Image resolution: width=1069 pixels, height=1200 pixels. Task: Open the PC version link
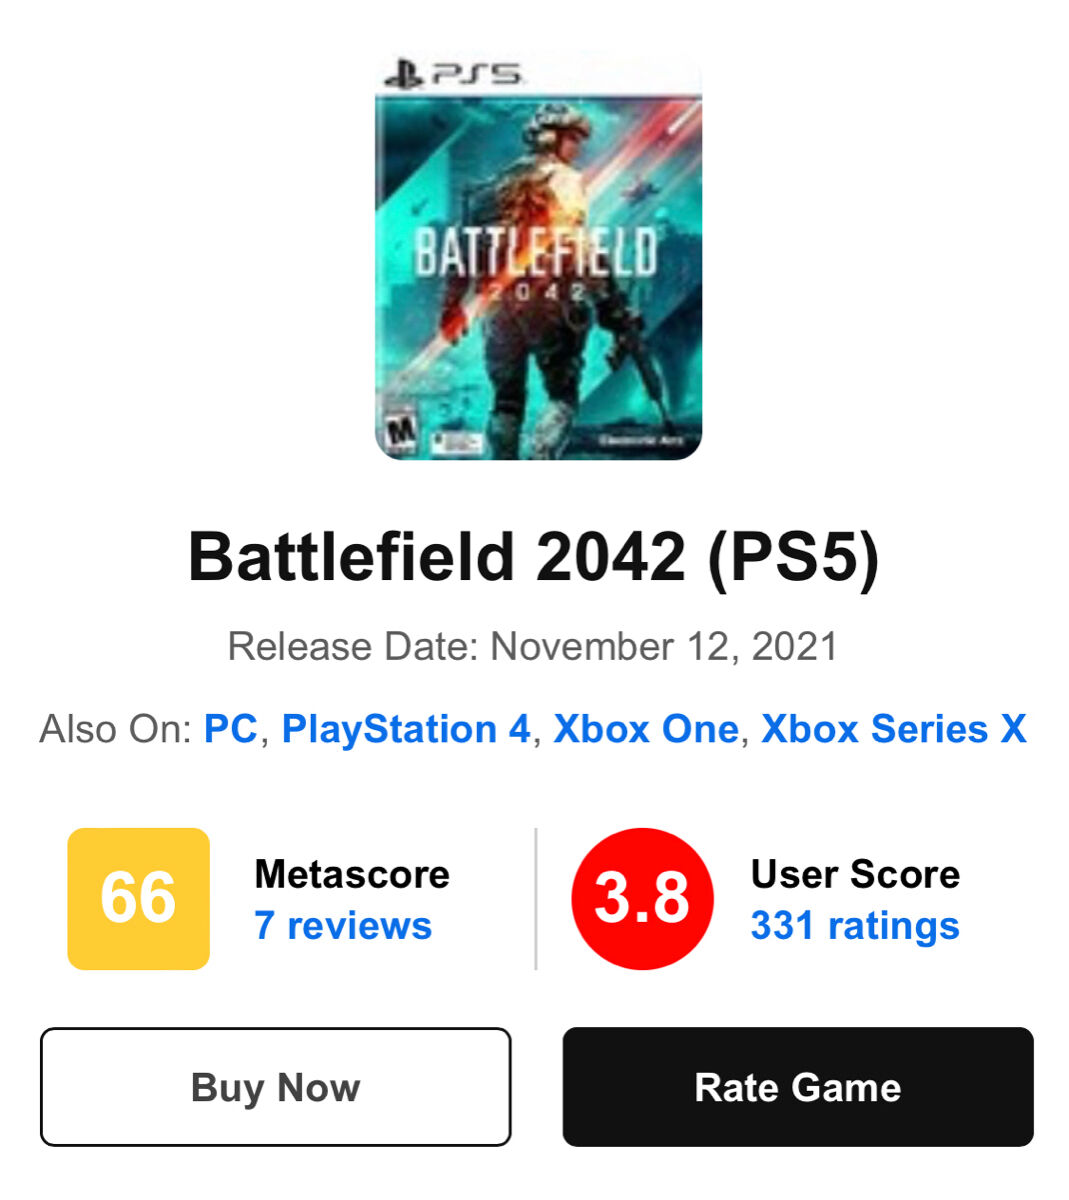click(230, 729)
